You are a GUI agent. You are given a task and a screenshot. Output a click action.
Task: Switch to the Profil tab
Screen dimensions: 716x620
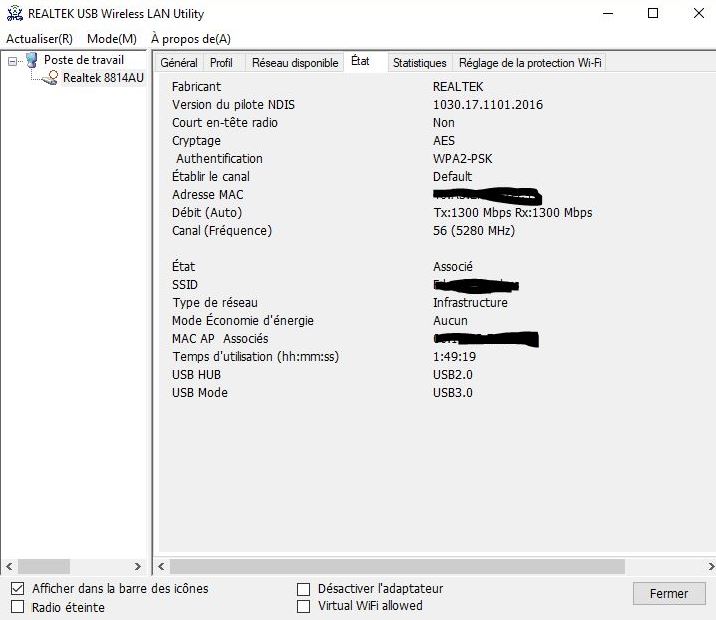point(221,63)
